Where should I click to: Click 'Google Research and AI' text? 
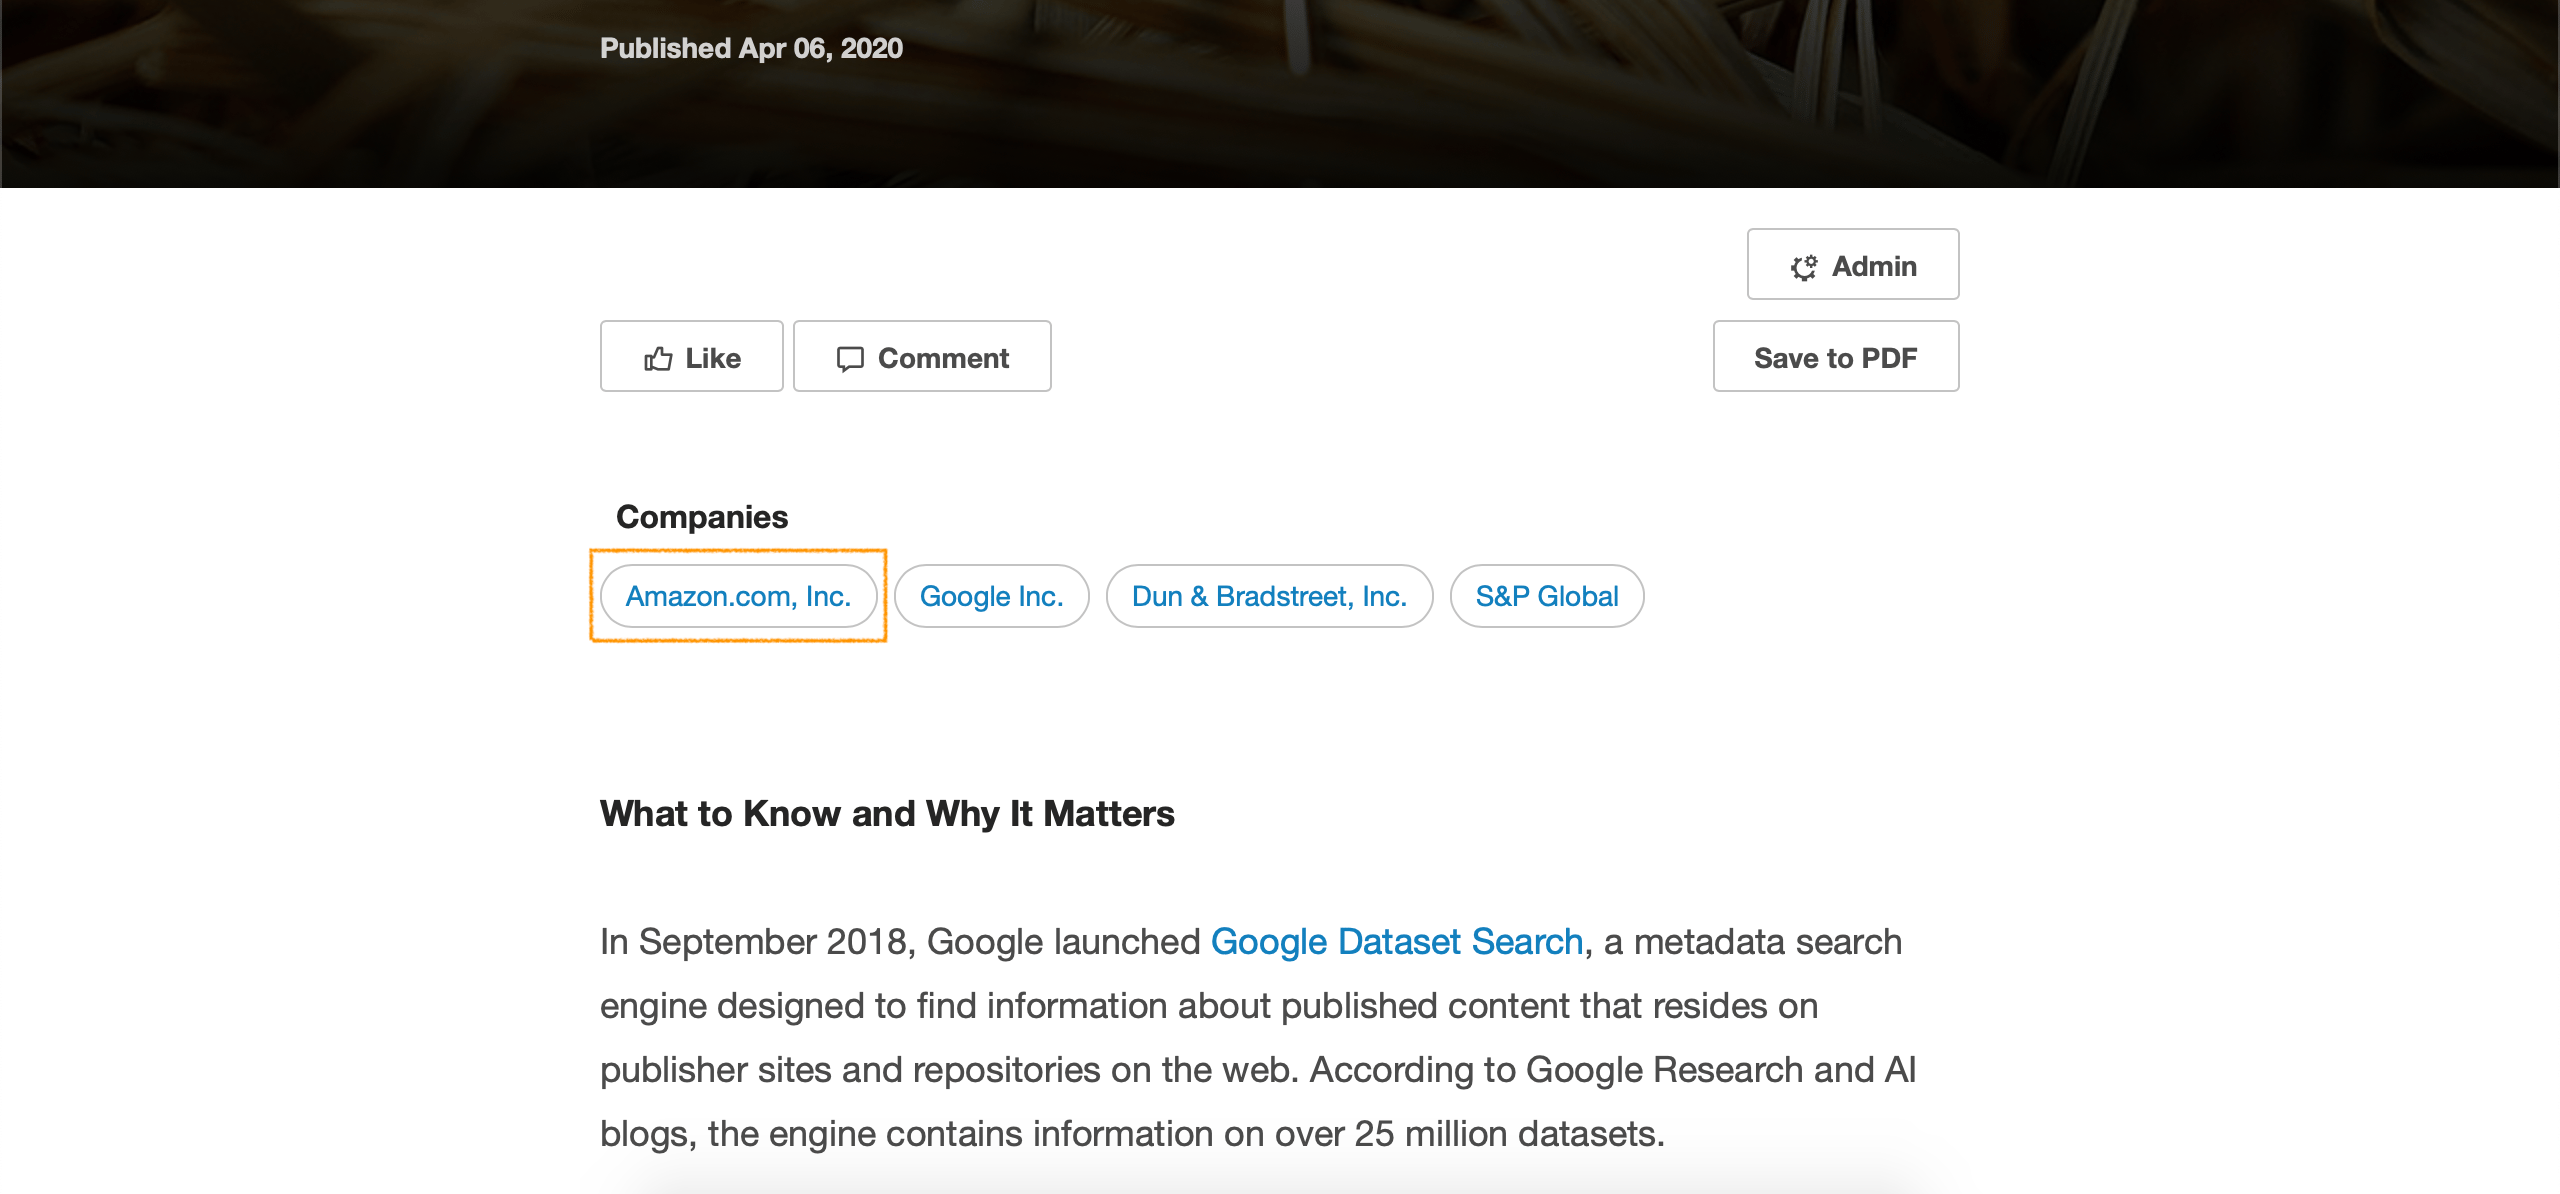tap(1720, 1070)
